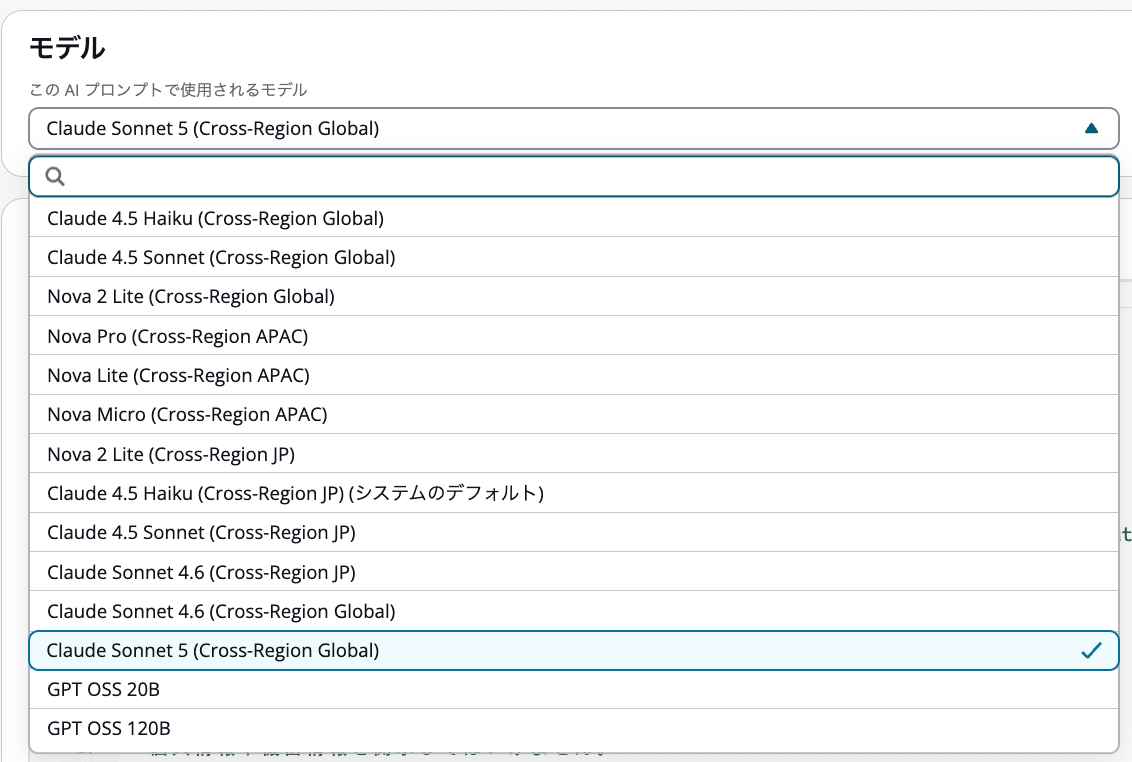The image size is (1132, 762).
Task: Select the GPT OSS 20B model
Action: click(574, 689)
